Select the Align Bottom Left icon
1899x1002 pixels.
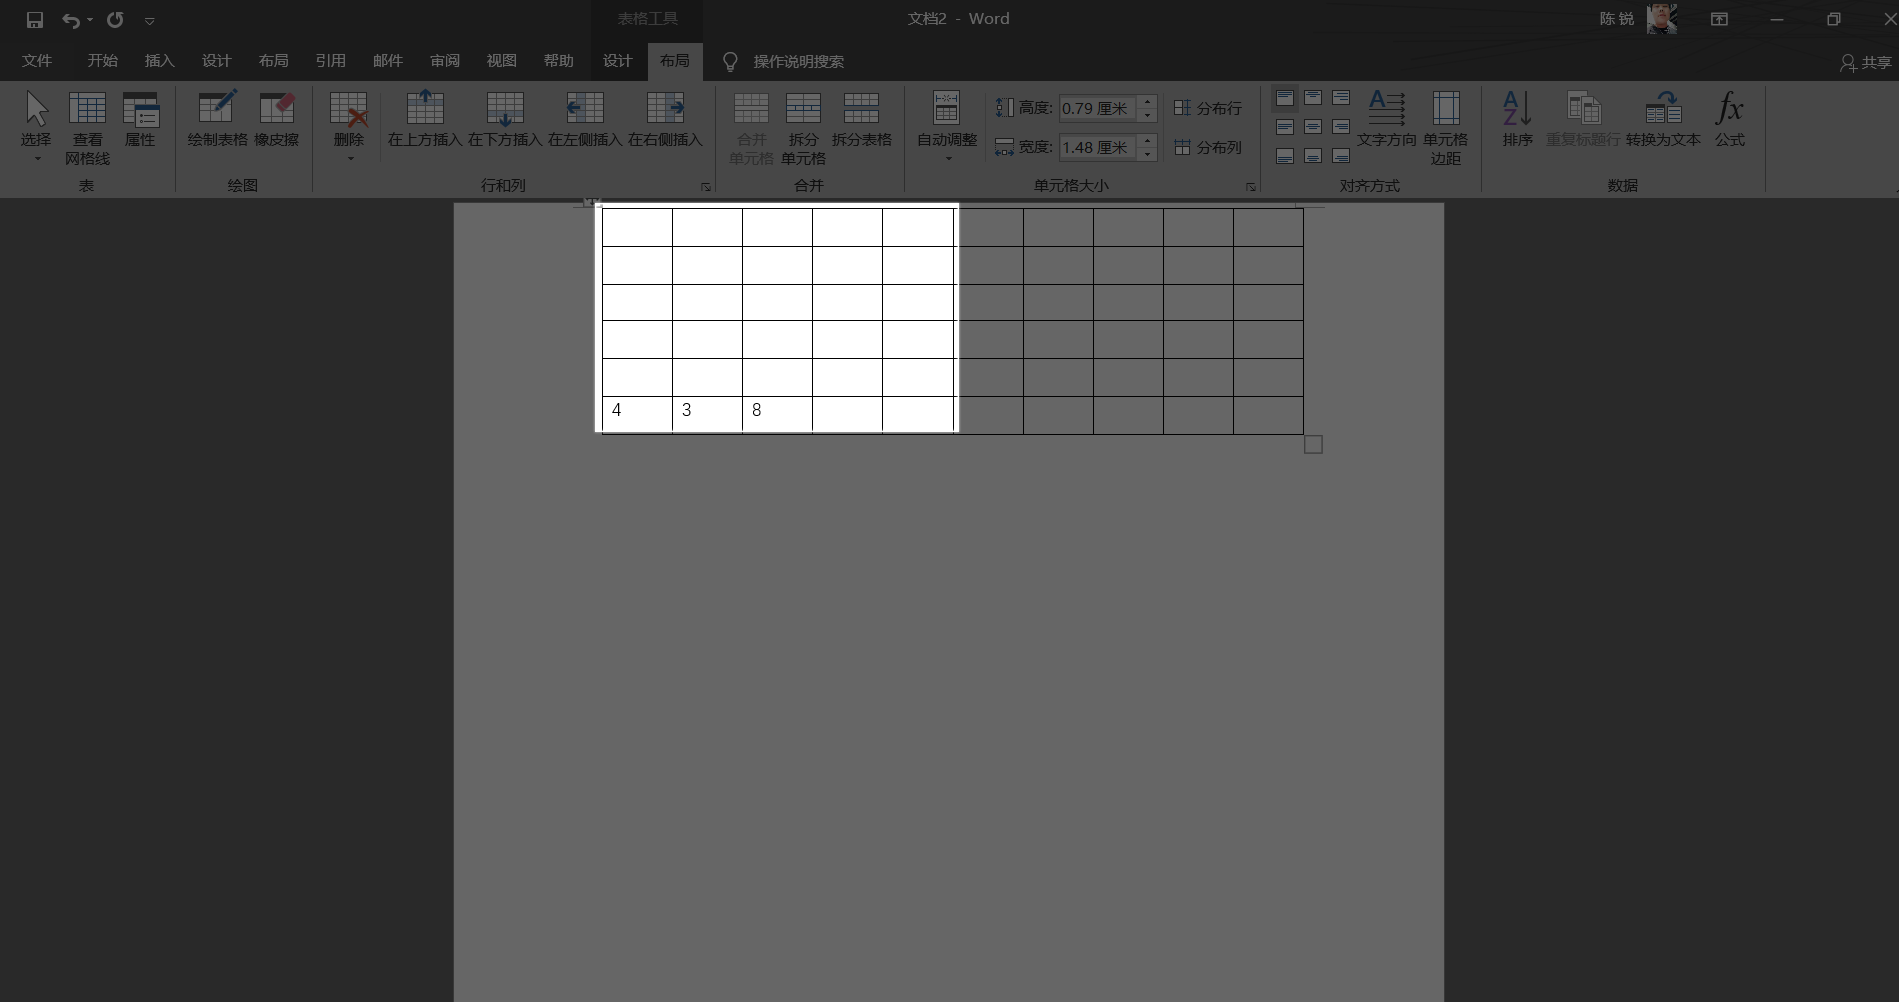1285,156
